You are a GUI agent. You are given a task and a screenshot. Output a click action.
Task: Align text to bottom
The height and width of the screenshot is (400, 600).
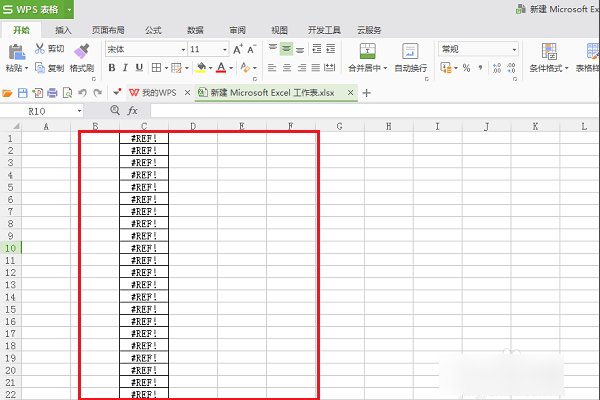[x=300, y=49]
